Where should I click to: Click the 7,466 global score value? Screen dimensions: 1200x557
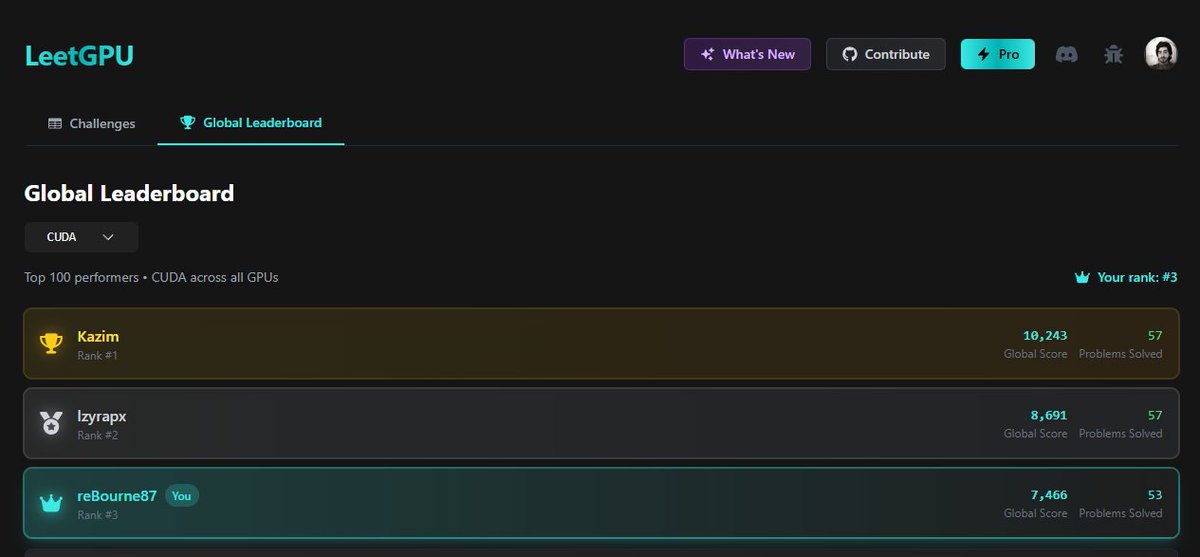tap(1049, 494)
